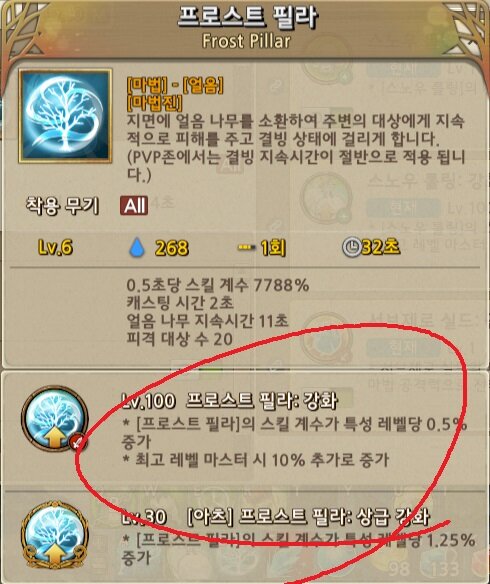Viewport: 490px width, 584px height.
Task: Click the Frost Pillar English subtitle
Action: 246,41
